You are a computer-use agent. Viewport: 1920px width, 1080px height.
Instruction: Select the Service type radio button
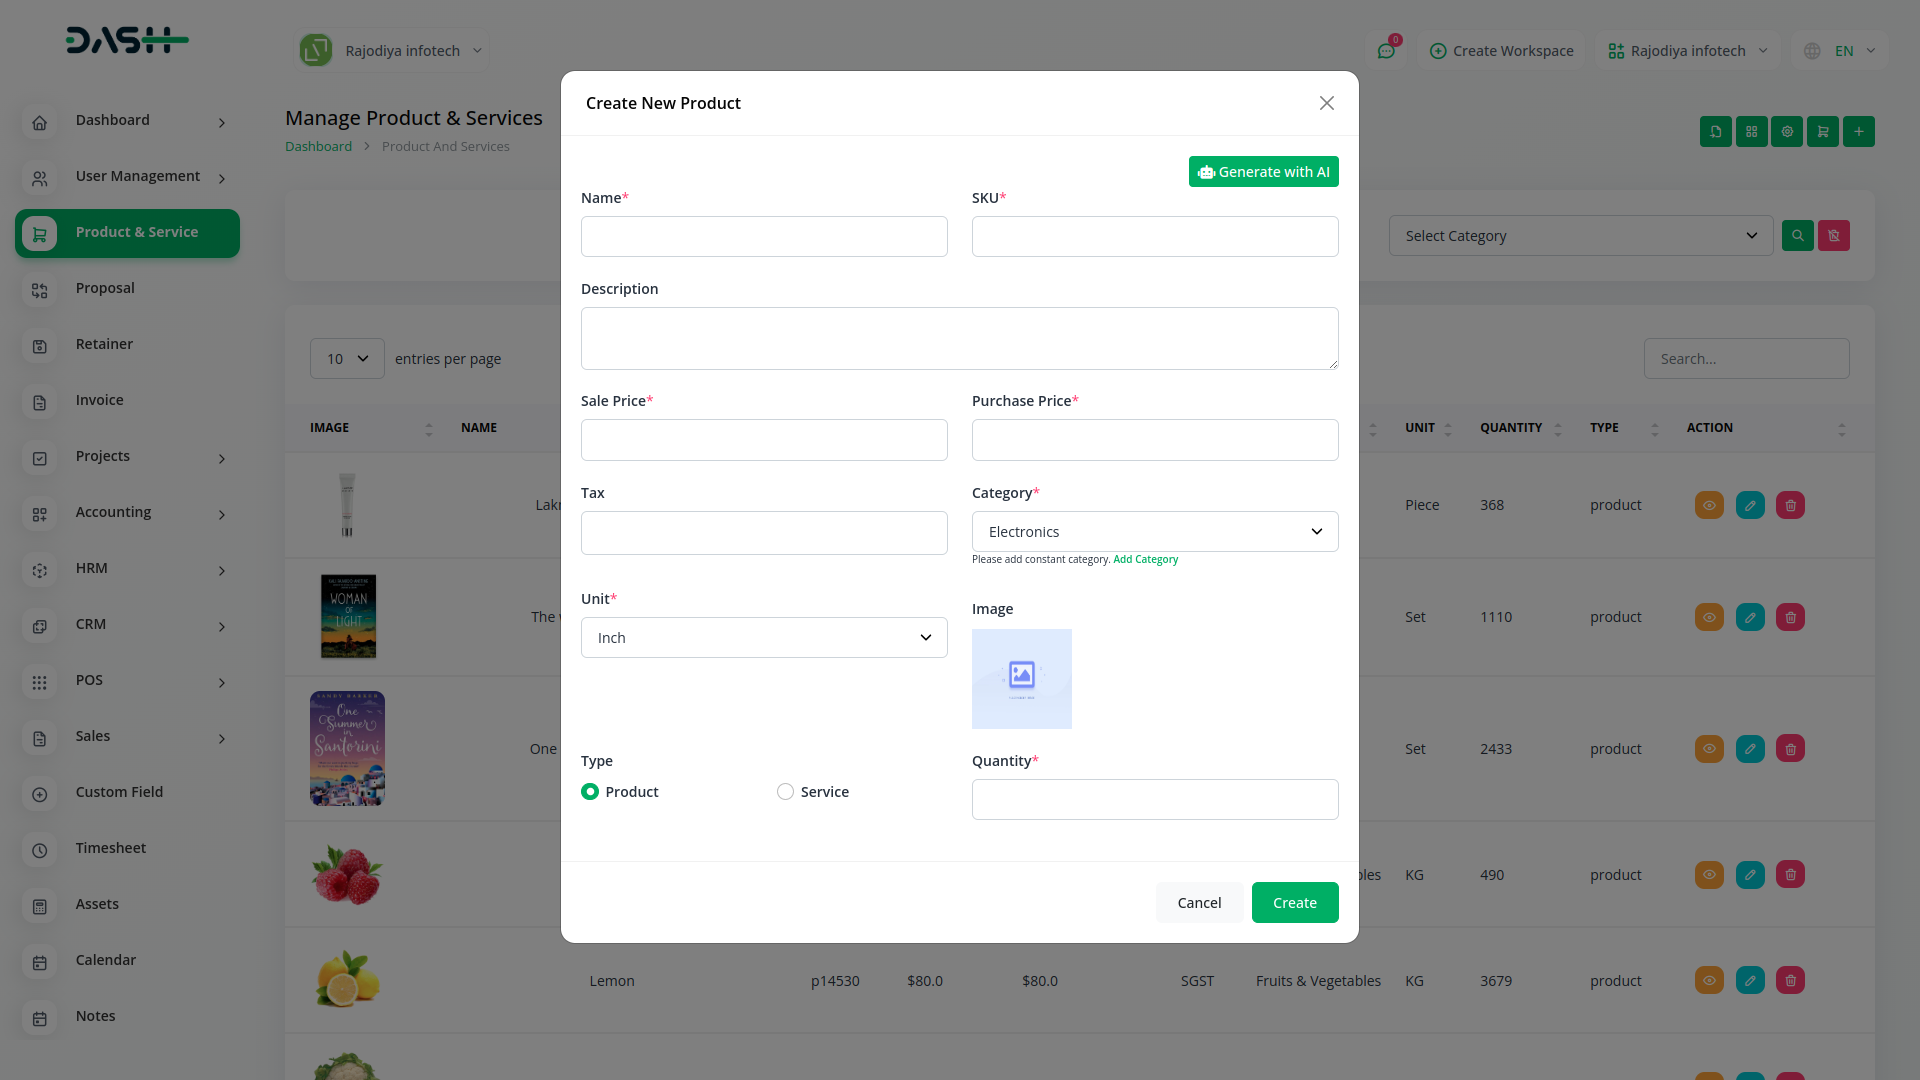(785, 792)
